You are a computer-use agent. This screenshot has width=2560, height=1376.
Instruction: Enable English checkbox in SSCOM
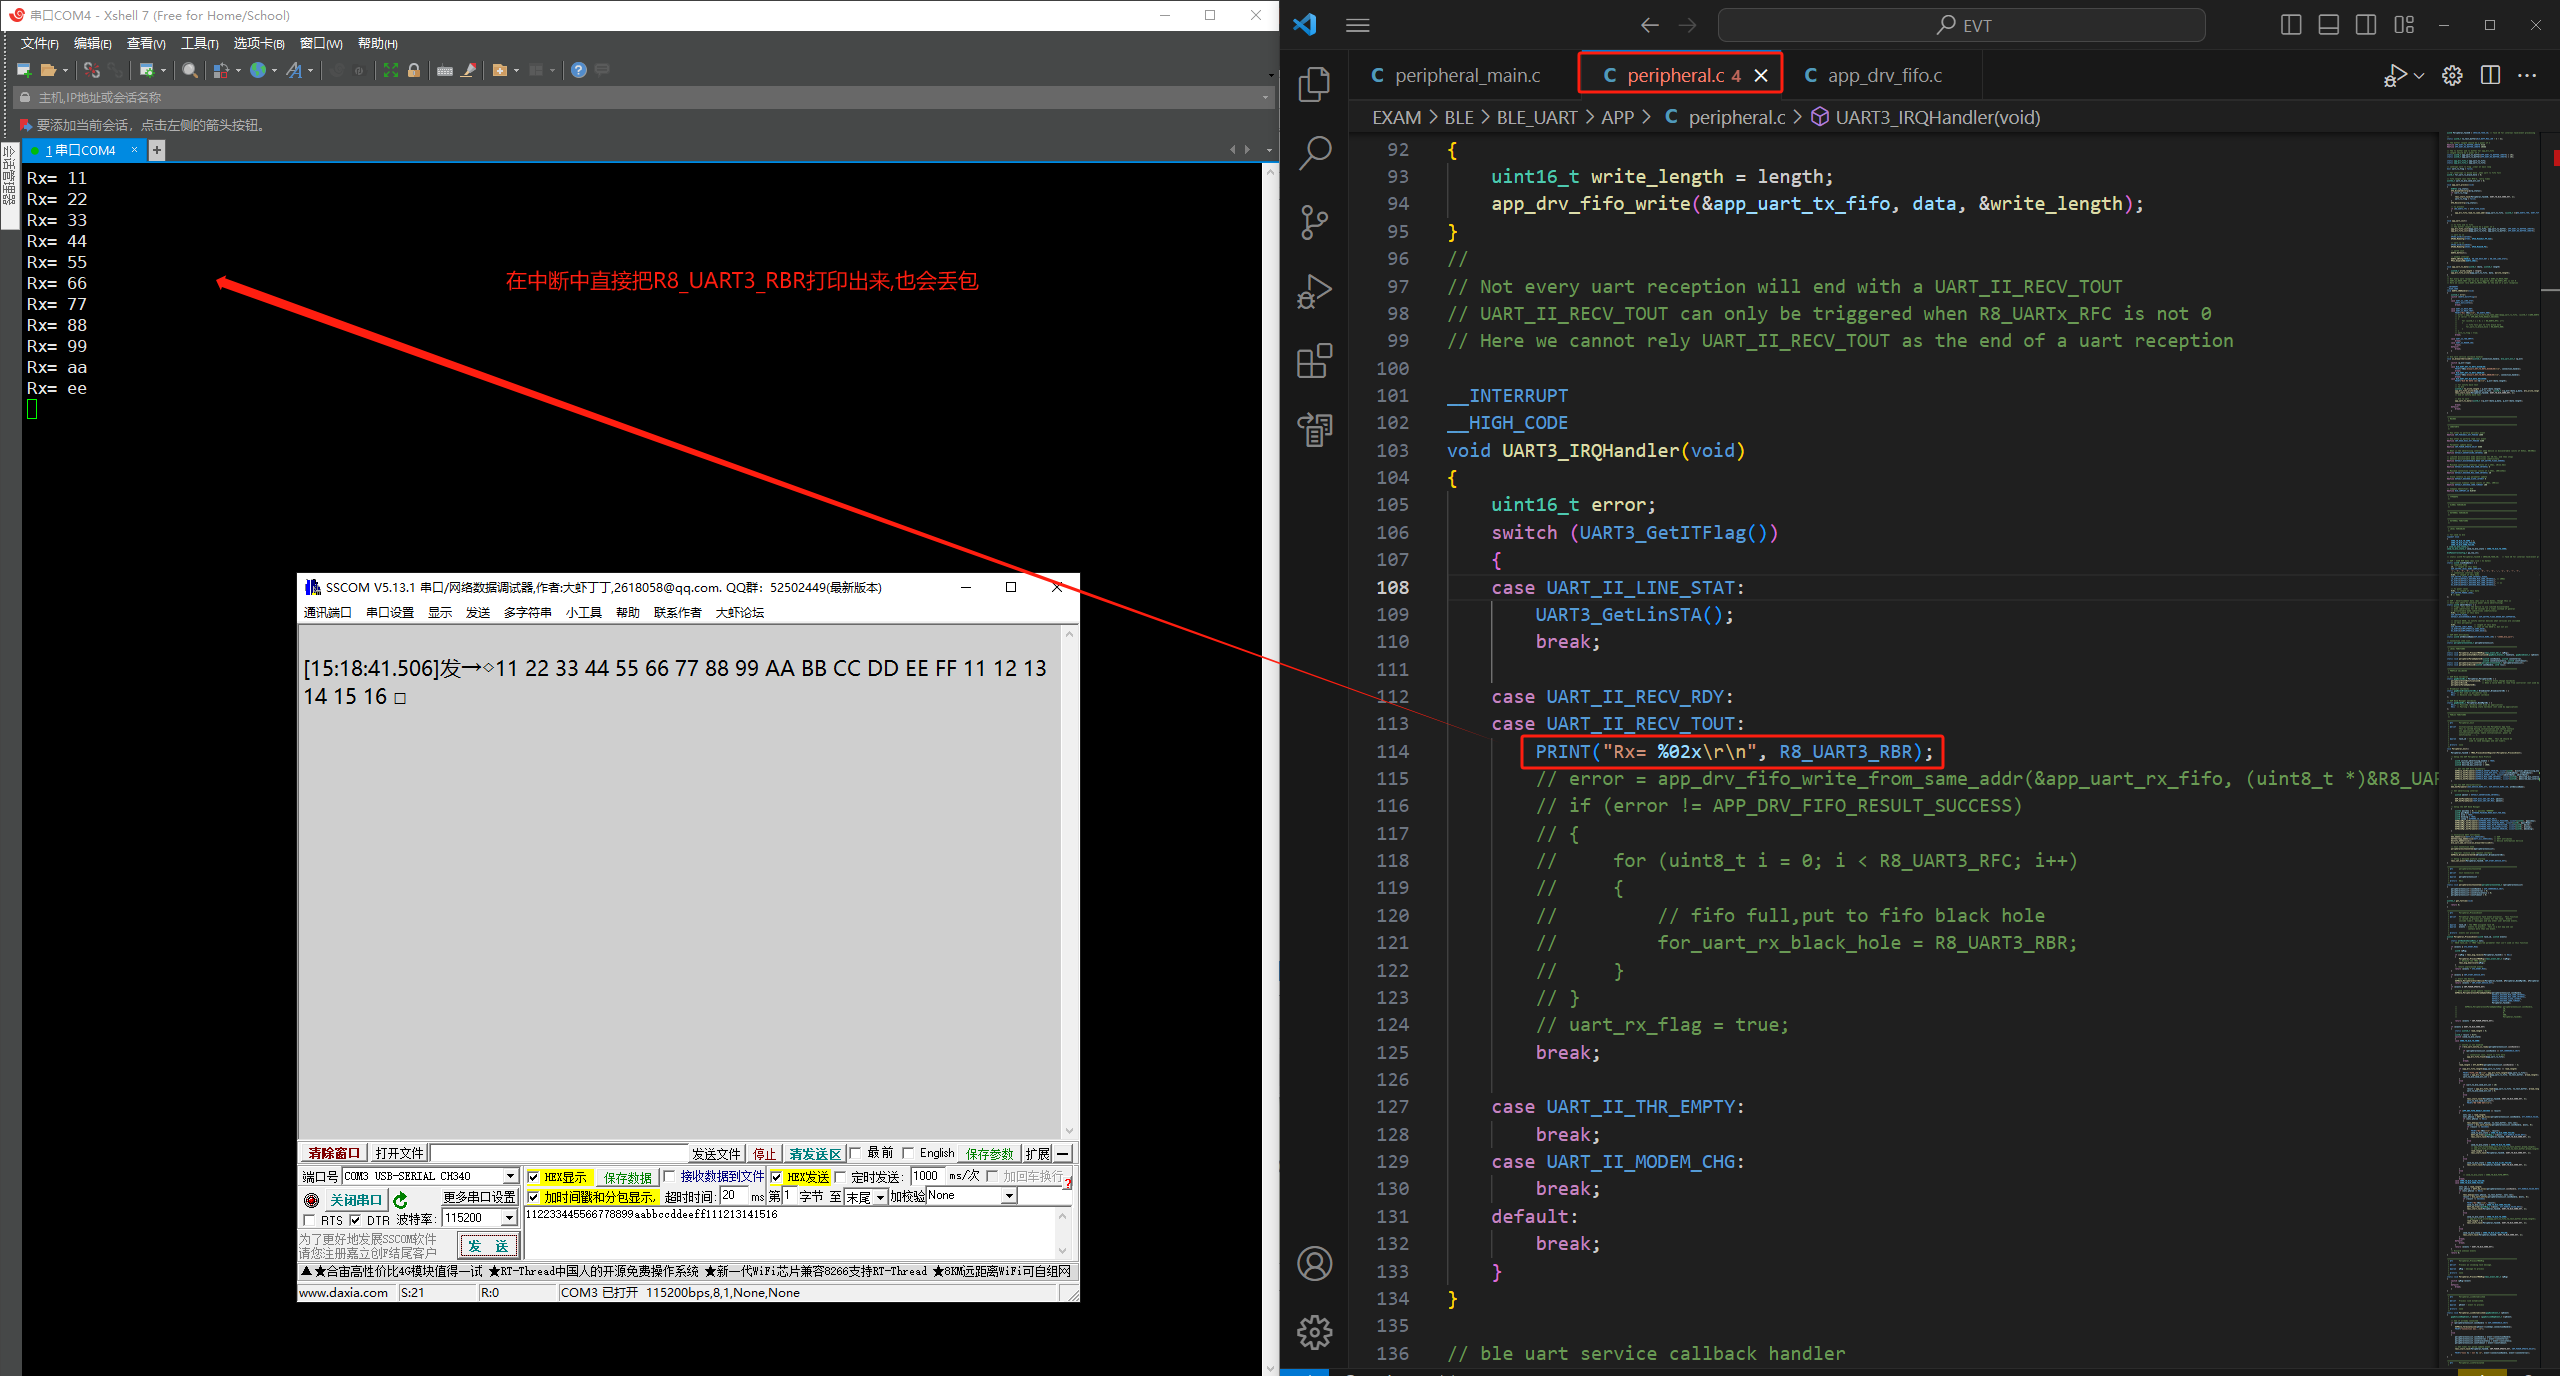pos(908,1153)
